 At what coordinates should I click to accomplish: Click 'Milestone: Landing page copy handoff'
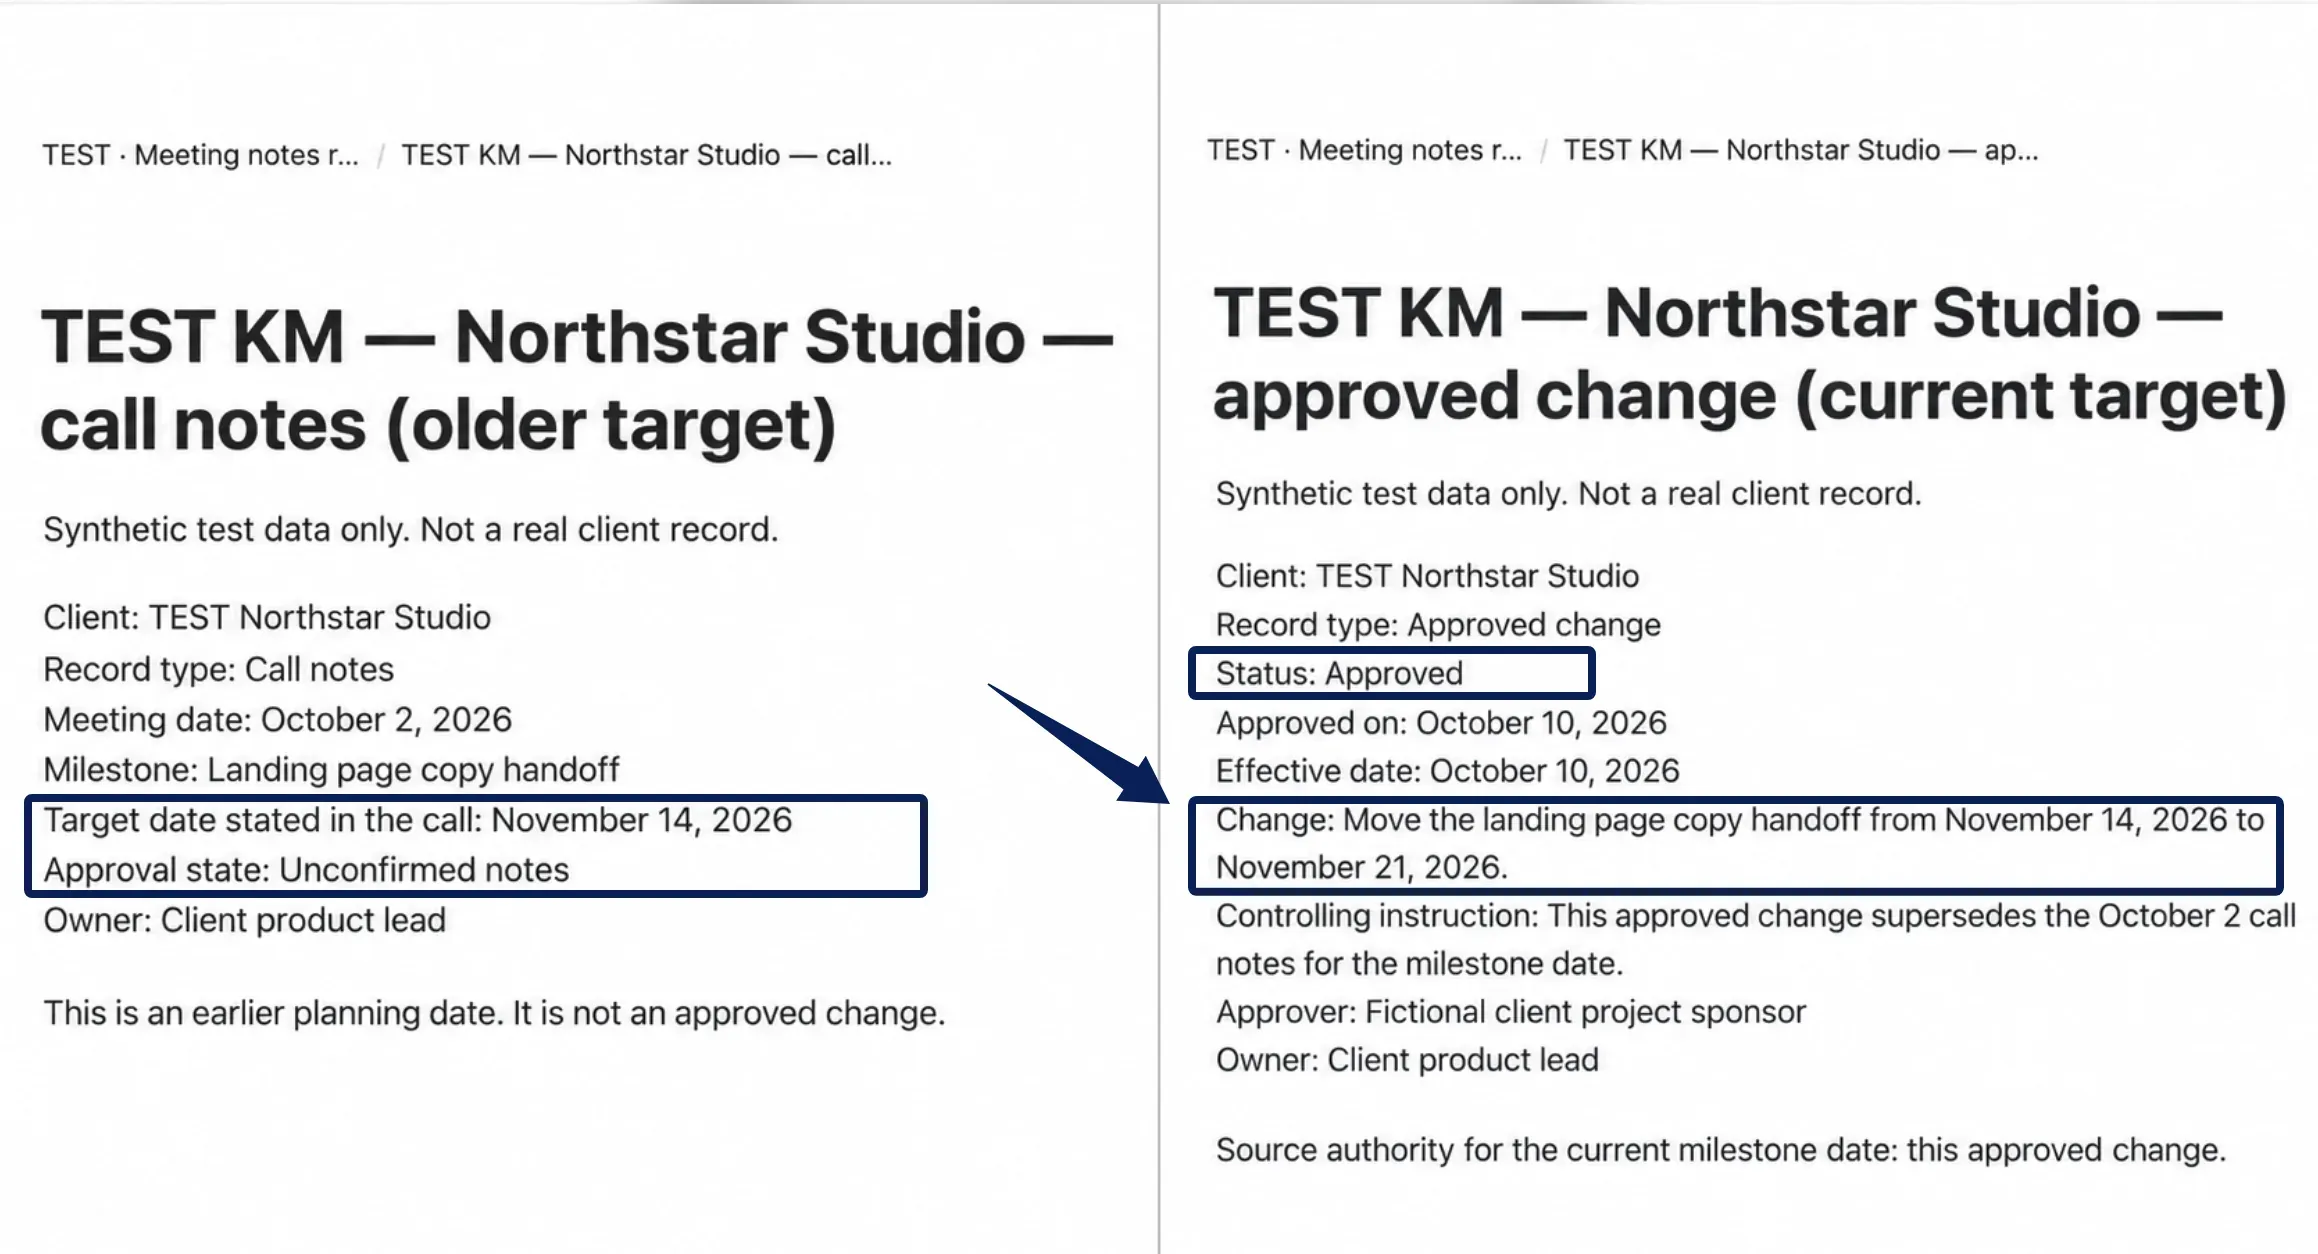pos(331,769)
